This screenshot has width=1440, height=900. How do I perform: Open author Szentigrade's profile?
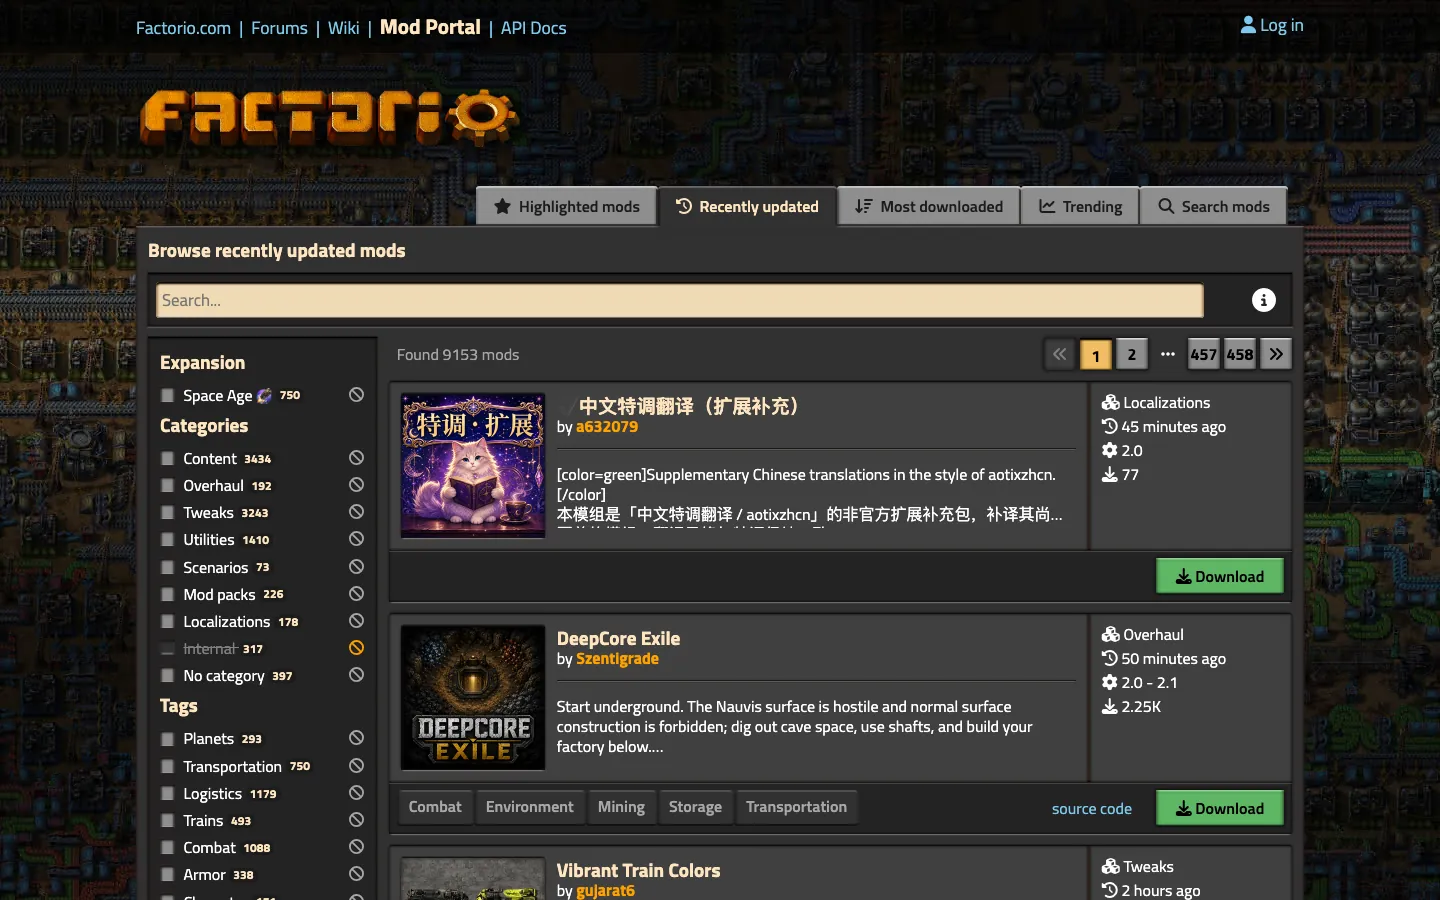(617, 658)
